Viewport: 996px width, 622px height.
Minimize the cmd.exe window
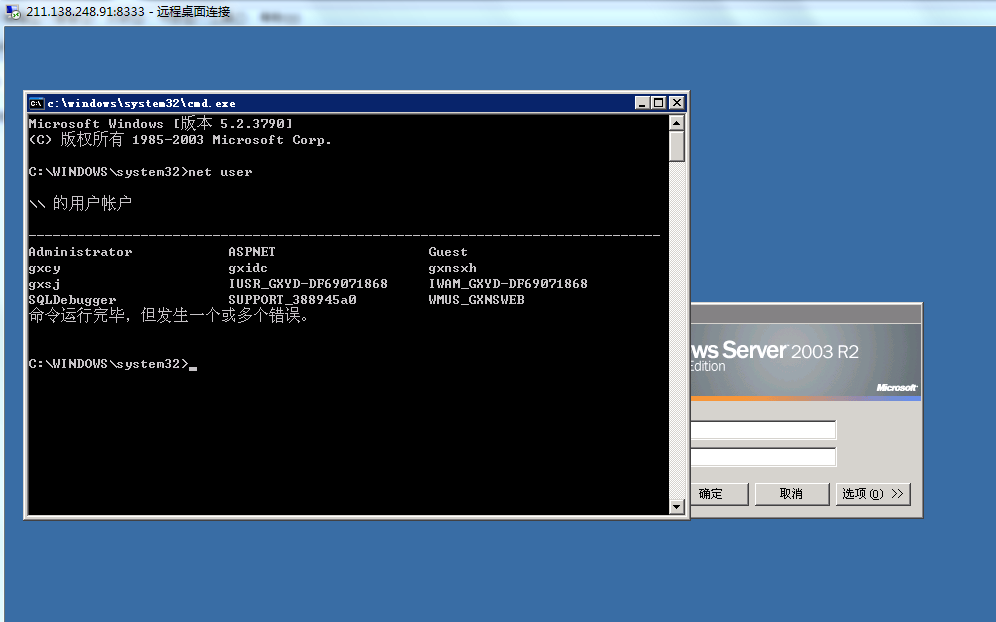[642, 103]
